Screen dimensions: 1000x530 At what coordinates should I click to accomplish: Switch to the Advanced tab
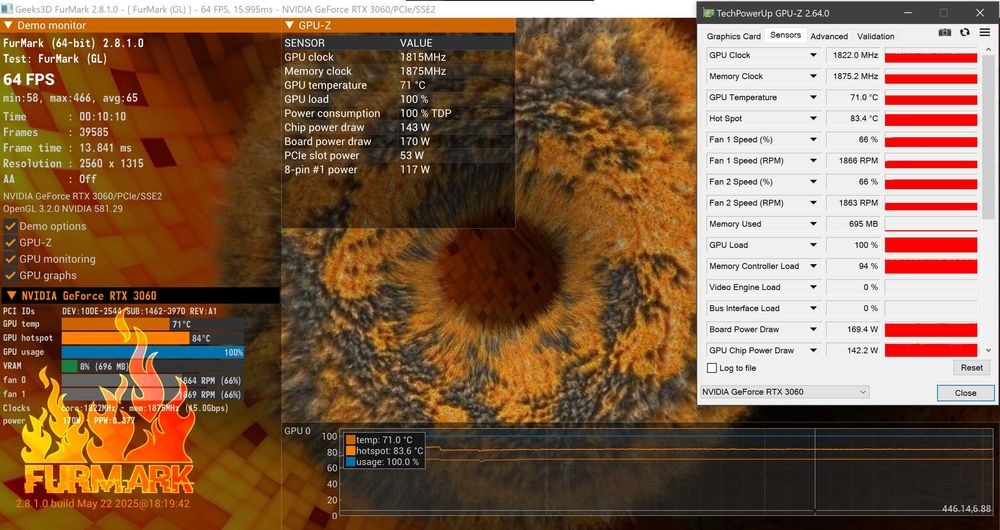click(829, 36)
